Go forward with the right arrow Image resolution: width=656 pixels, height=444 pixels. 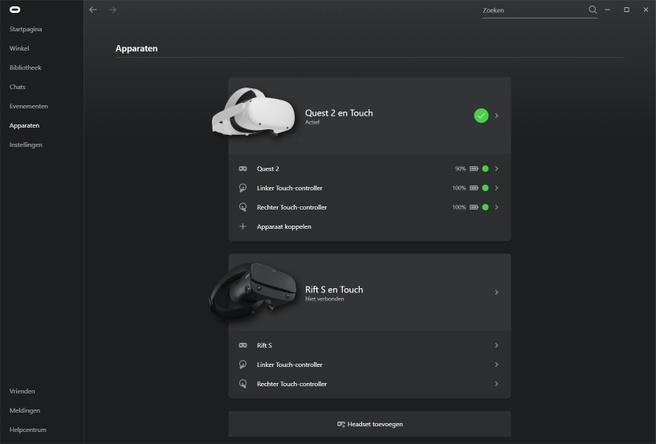[x=112, y=10]
